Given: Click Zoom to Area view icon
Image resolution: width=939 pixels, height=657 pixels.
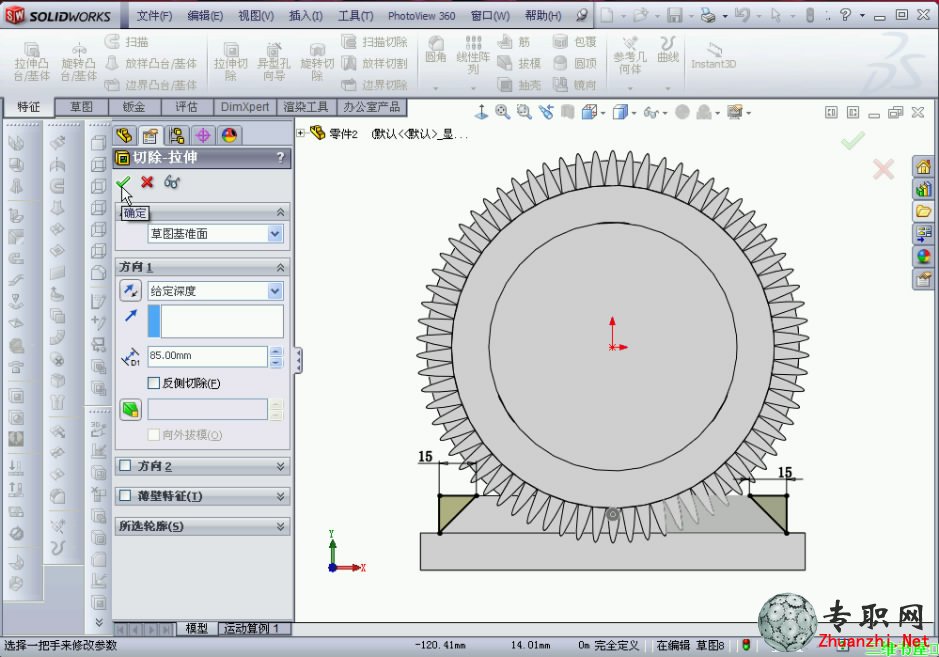Looking at the screenshot, I should pos(524,112).
